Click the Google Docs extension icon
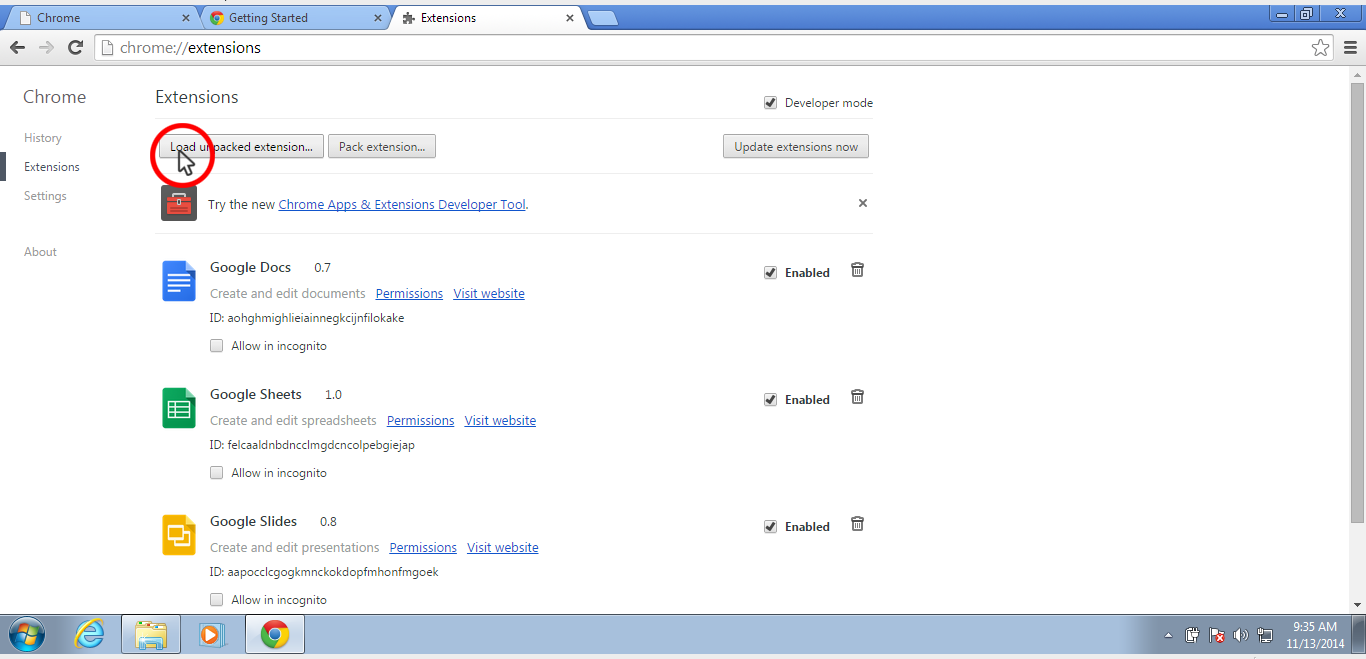This screenshot has height=659, width=1366. click(x=179, y=281)
